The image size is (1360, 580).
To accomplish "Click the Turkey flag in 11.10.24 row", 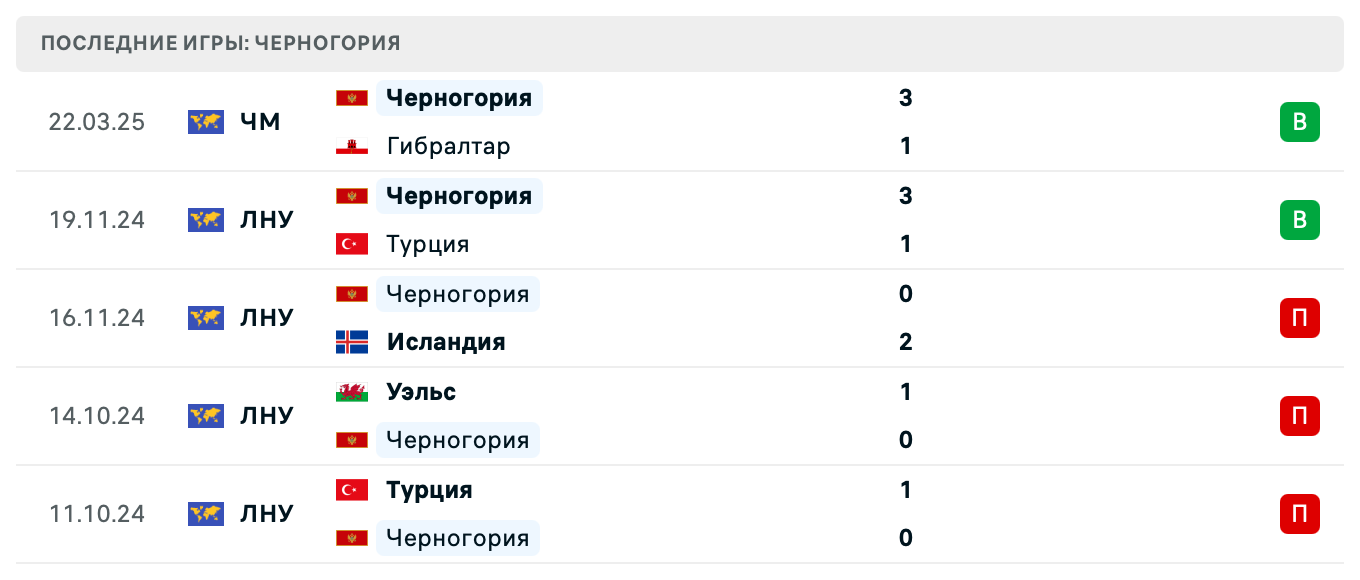I will [351, 490].
